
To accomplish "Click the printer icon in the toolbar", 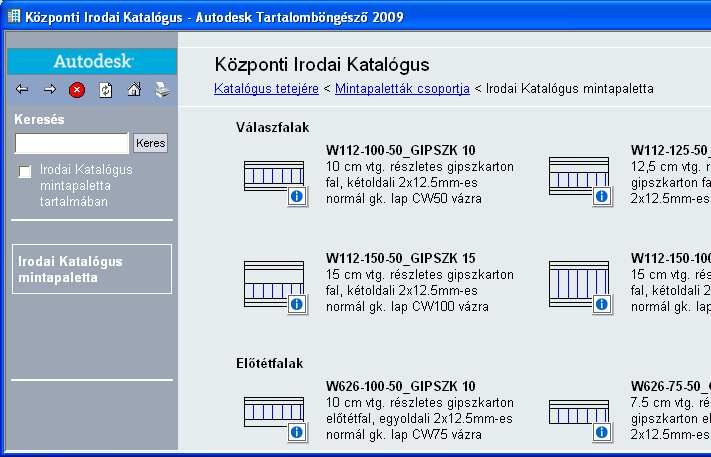I will 162,90.
